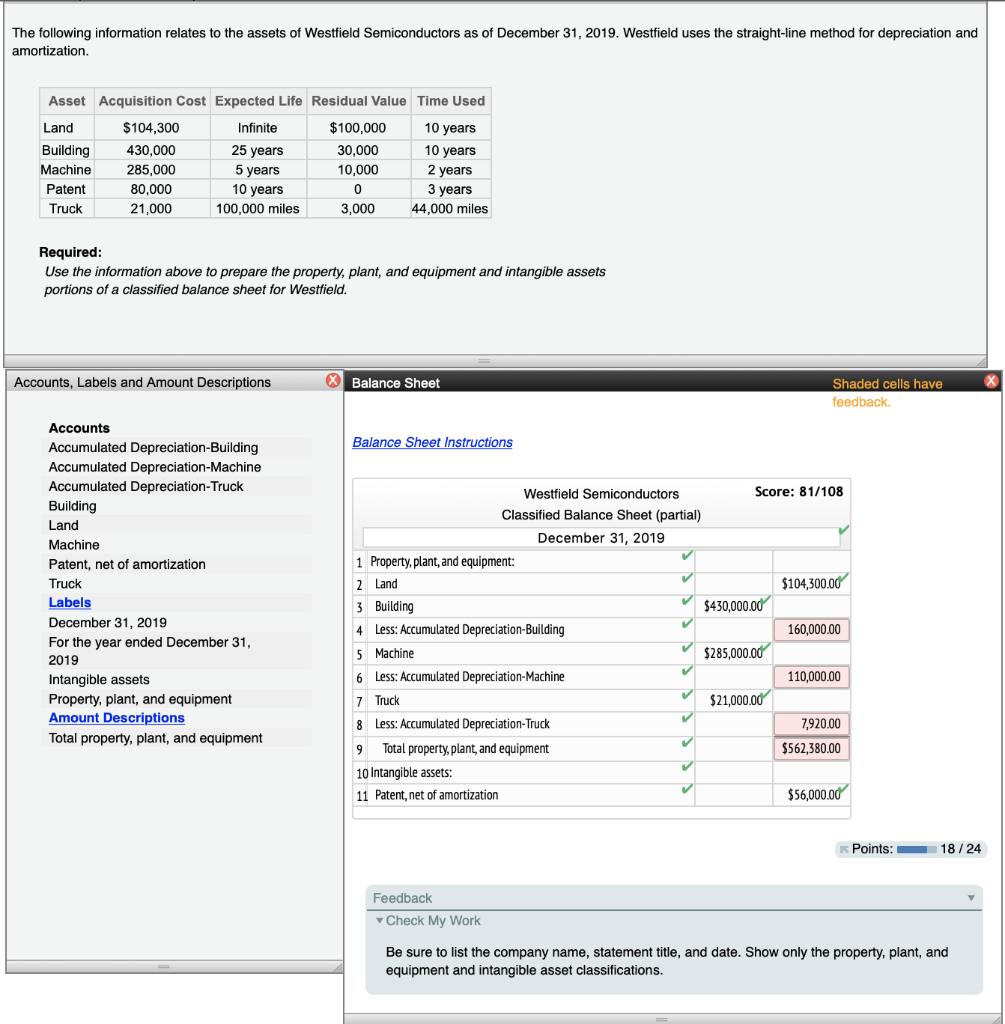The width and height of the screenshot is (1005, 1024).
Task: Select the $104,300.00 Land amount cell
Action: (811, 584)
